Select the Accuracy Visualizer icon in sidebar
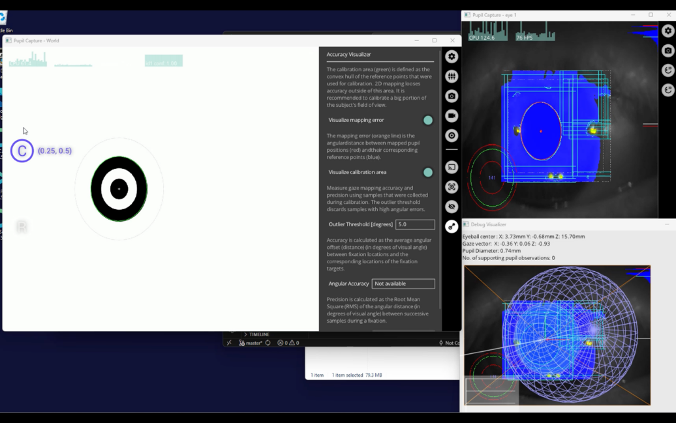 click(451, 226)
